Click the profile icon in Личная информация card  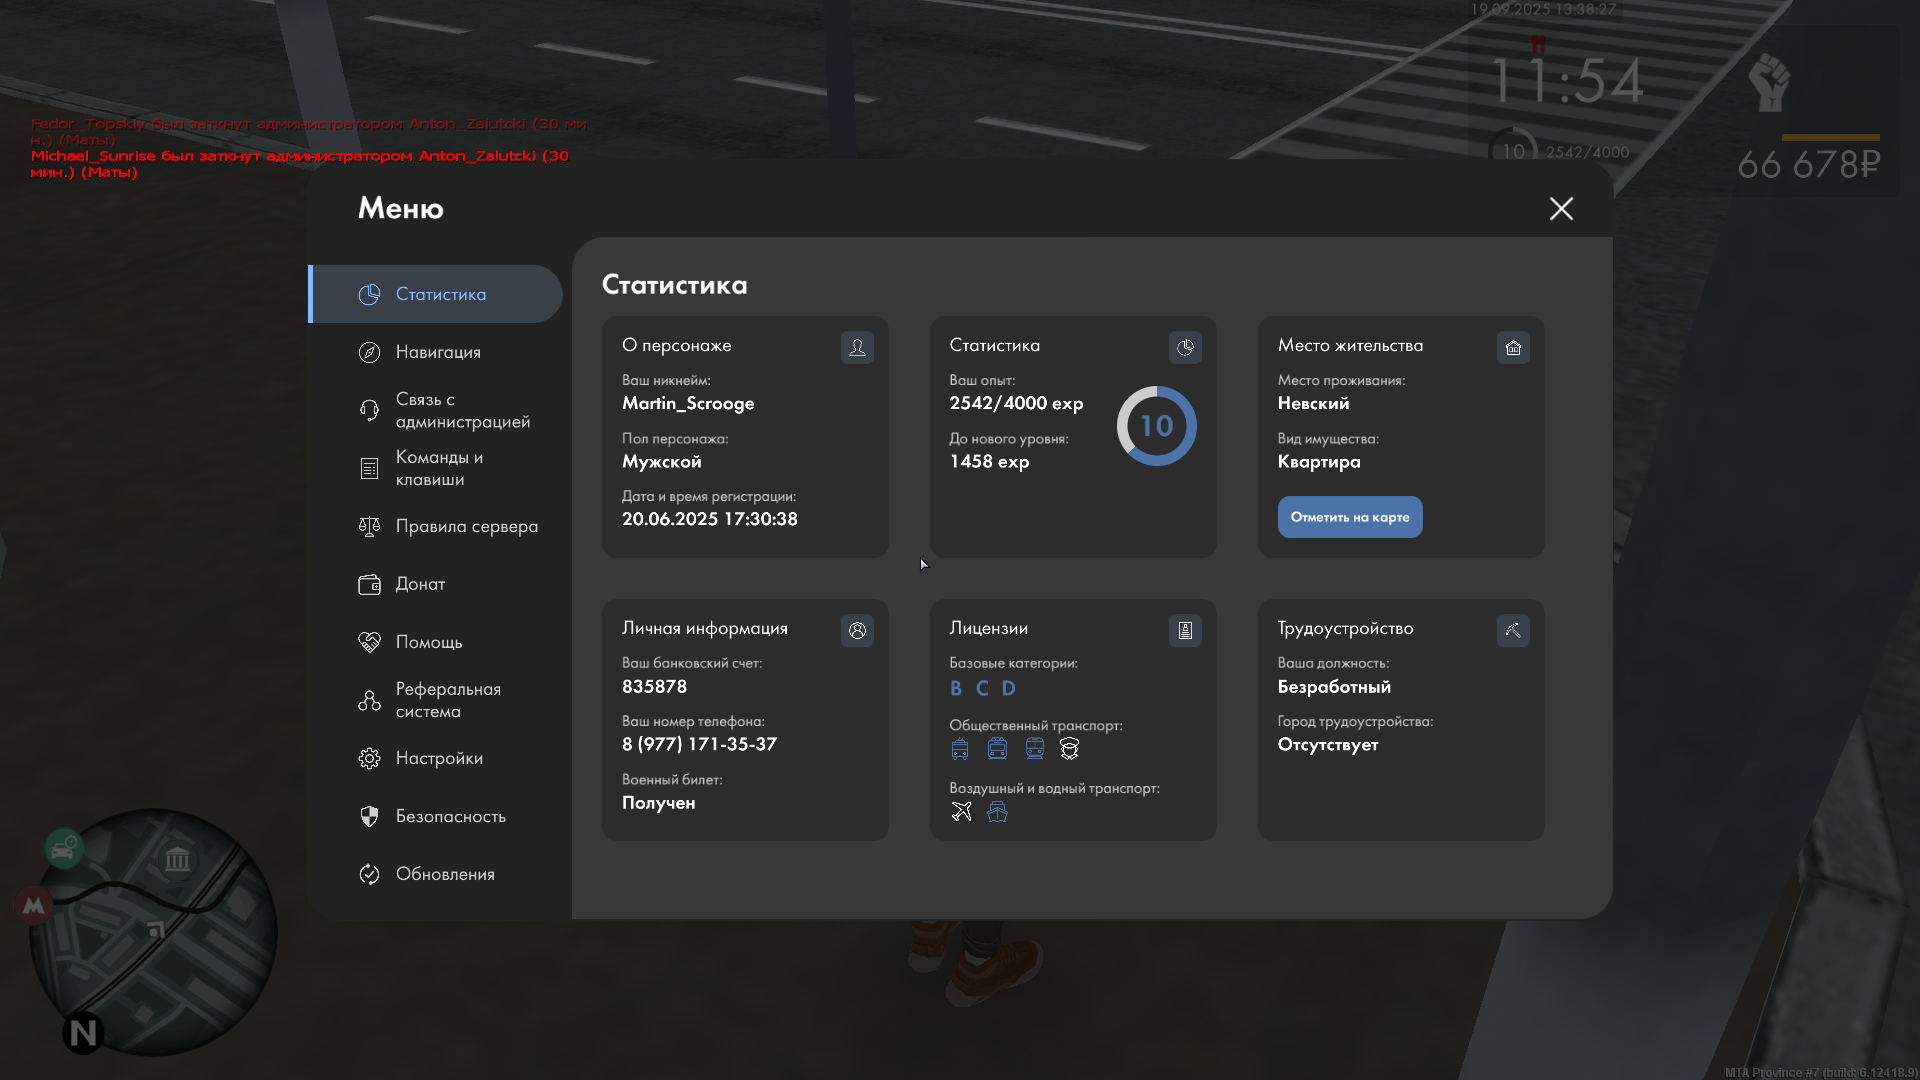coord(857,630)
